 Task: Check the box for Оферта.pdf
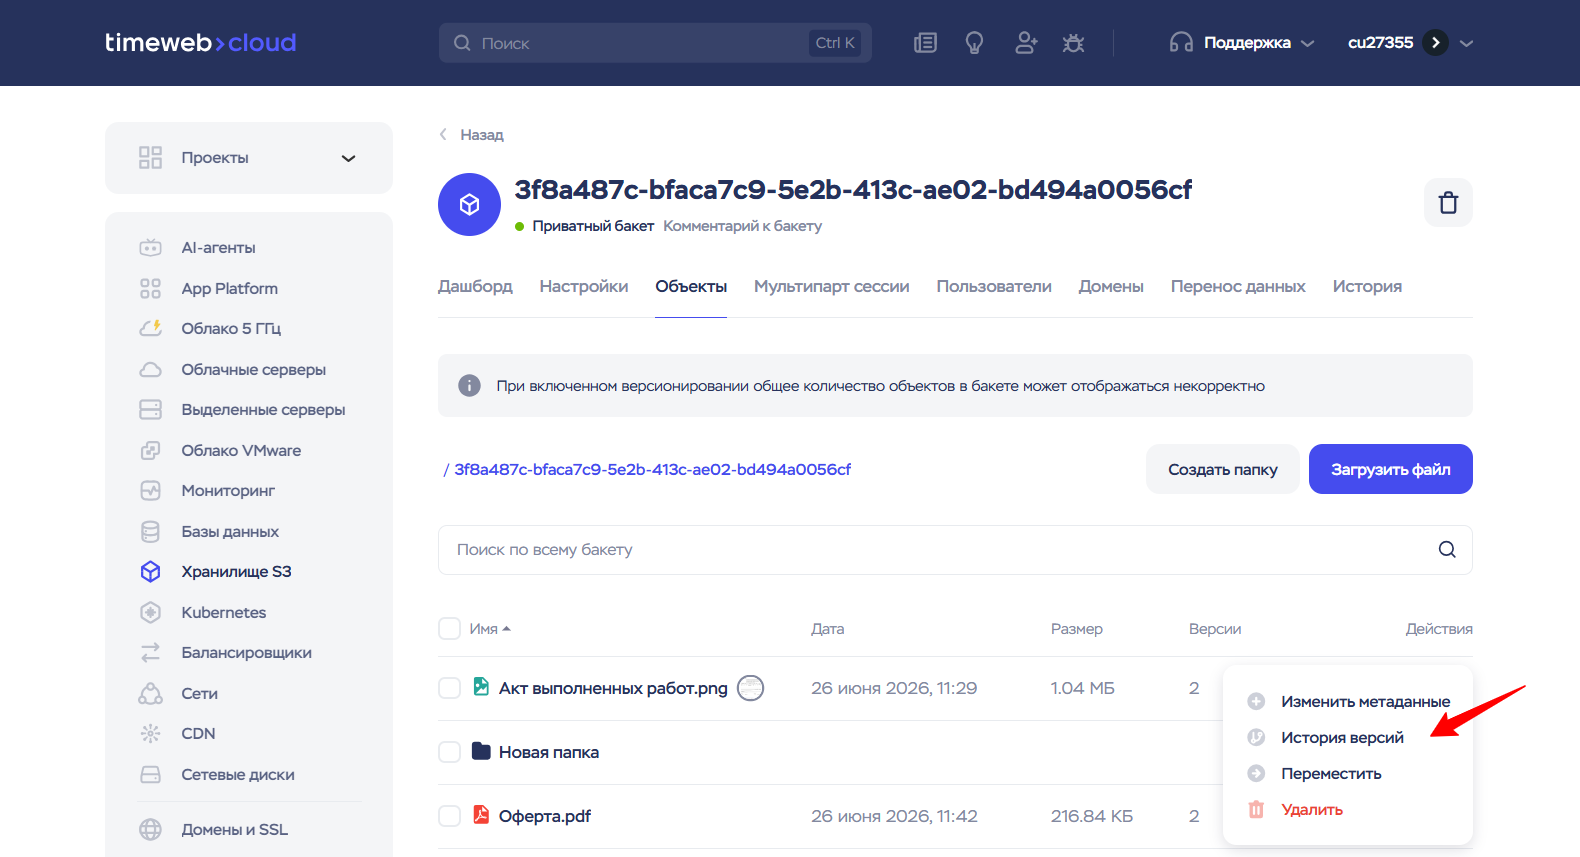(x=449, y=816)
